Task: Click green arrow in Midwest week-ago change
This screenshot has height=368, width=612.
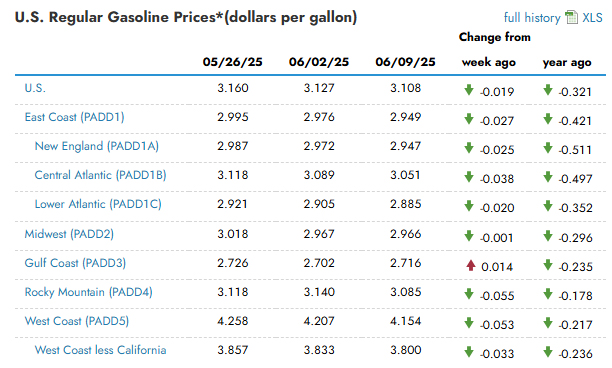Action: click(x=469, y=236)
